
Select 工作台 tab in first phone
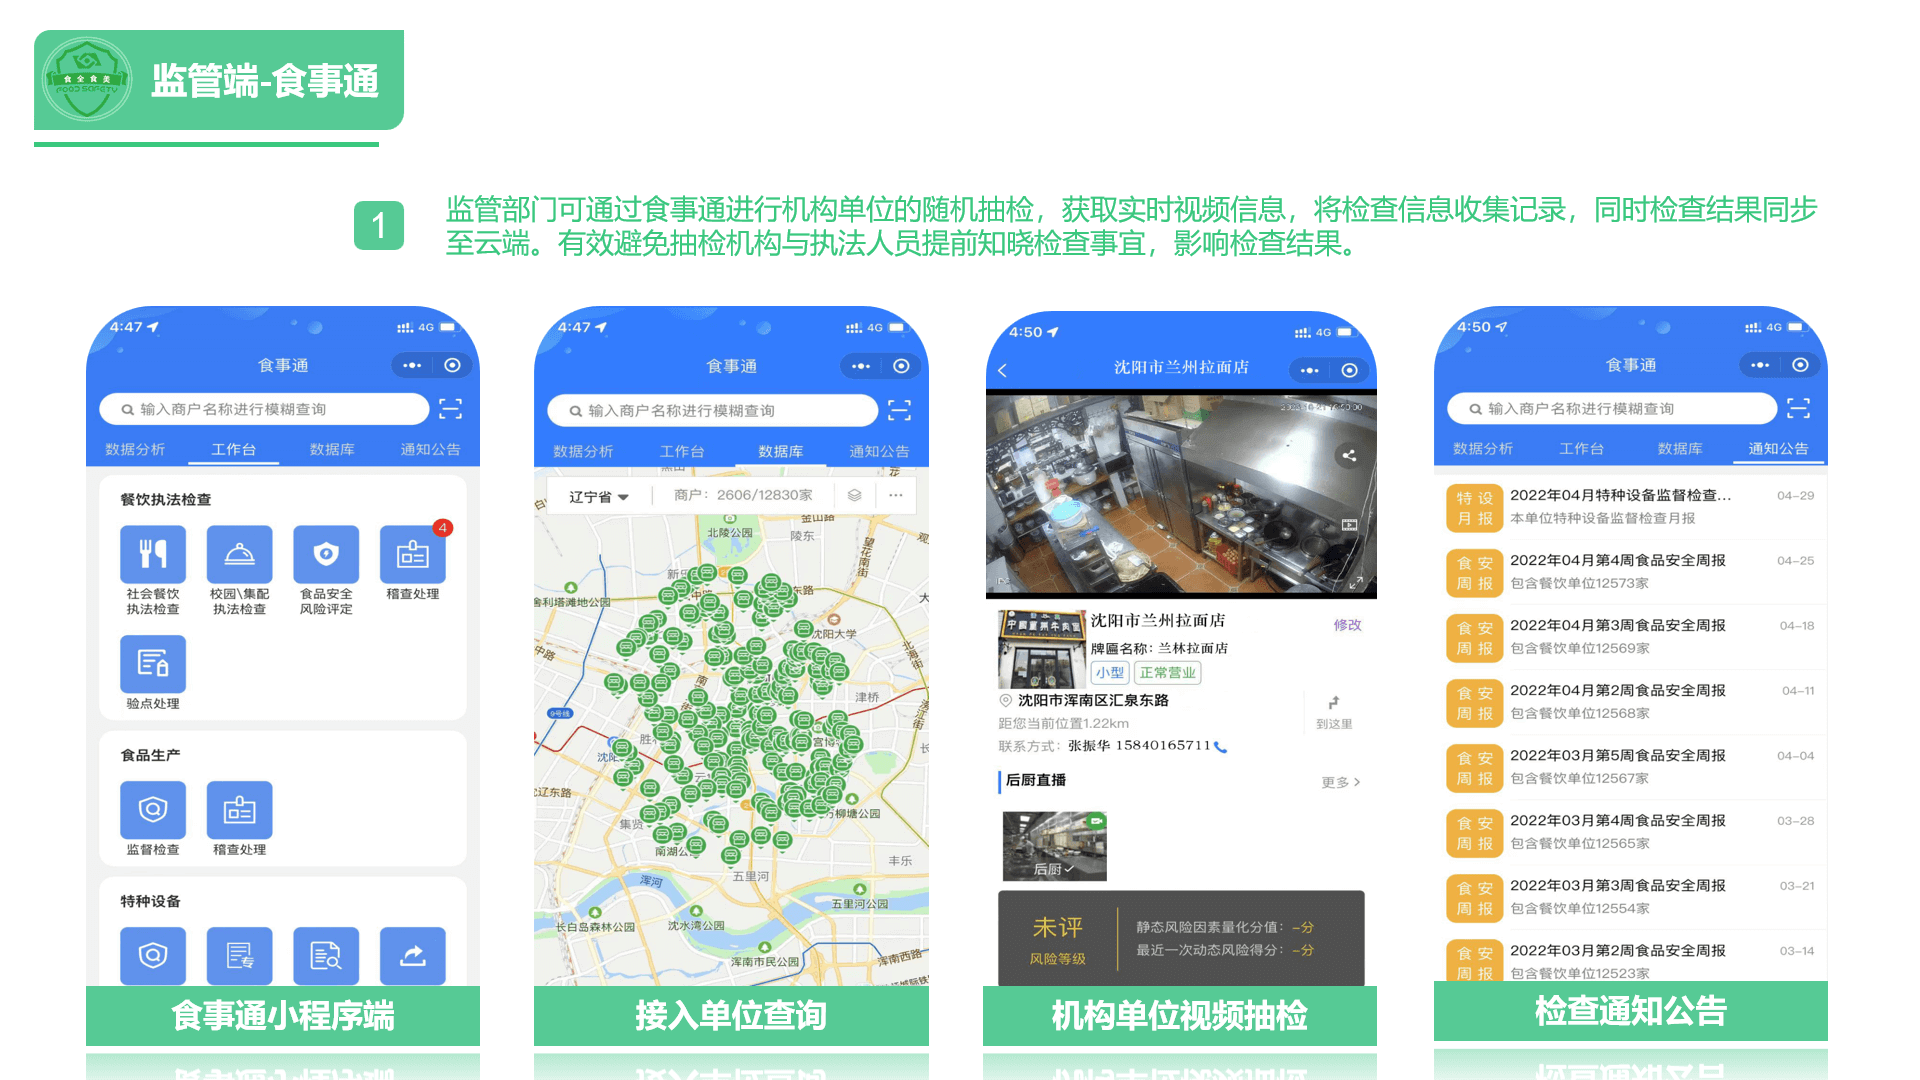[233, 450]
